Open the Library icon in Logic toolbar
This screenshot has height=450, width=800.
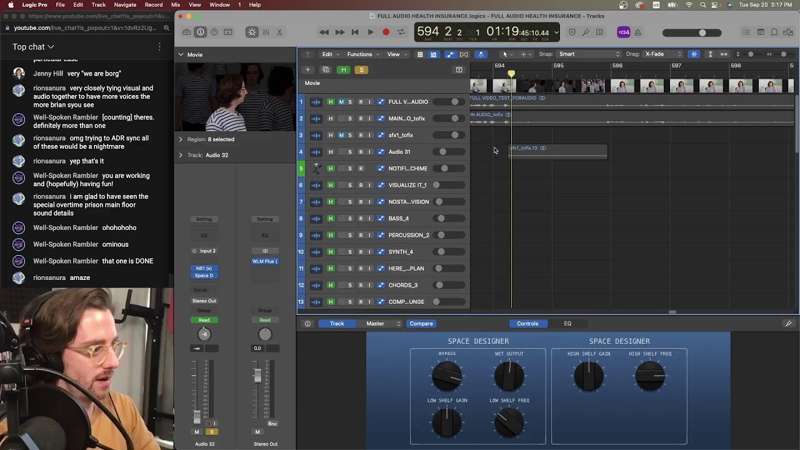point(187,32)
